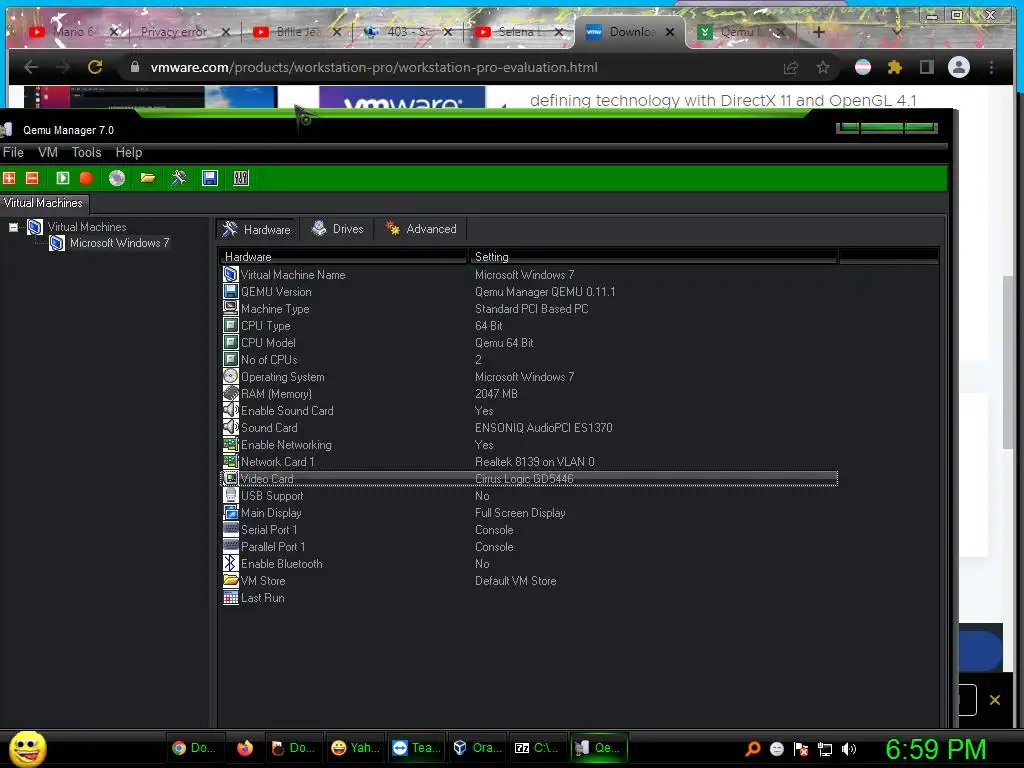
Task: Click the Bluetooth icon in the Enable Bluetooth row
Action: click(231, 564)
